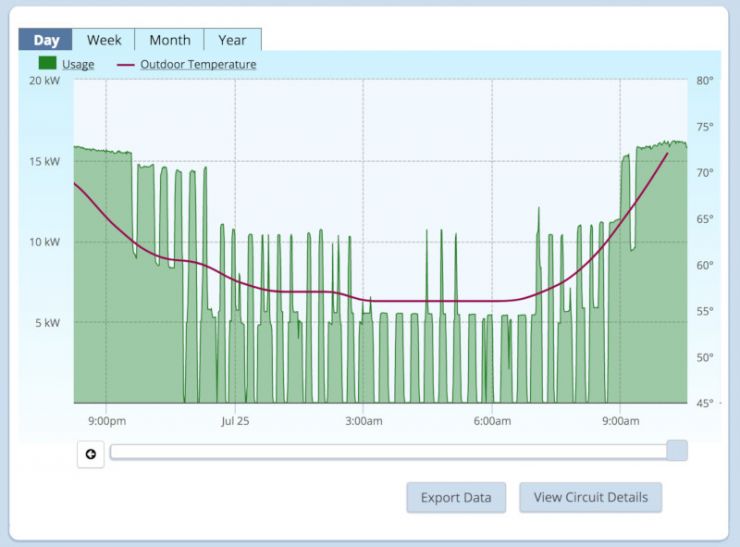Click the 45° temperature axis label
The width and height of the screenshot is (740, 547).
[705, 403]
